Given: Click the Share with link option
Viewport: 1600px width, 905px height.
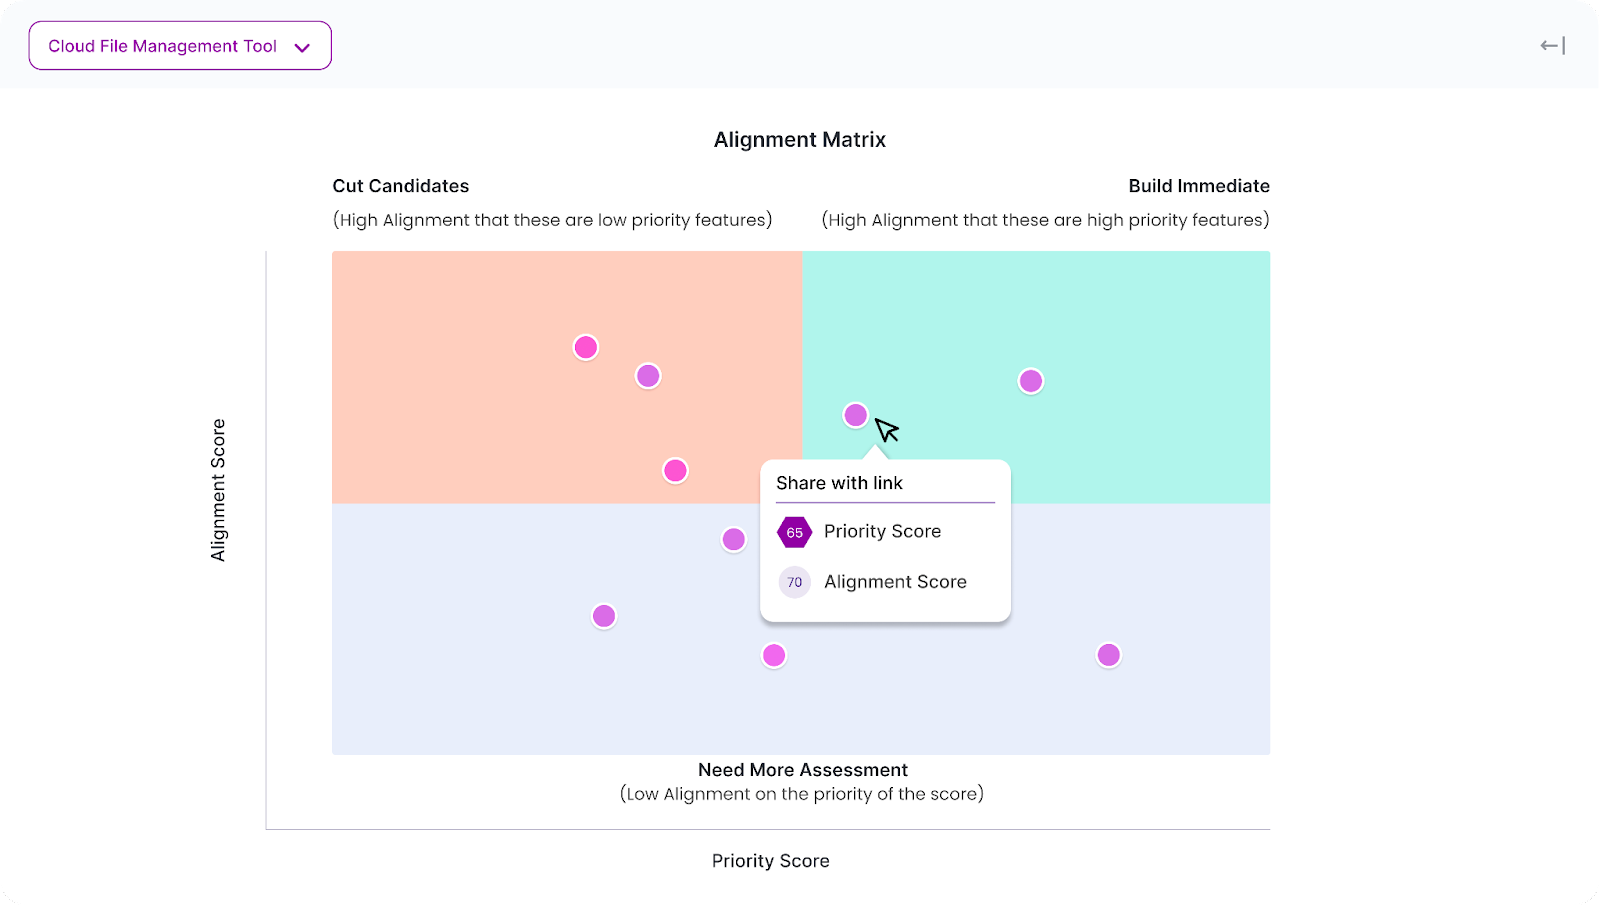Looking at the screenshot, I should tap(840, 483).
